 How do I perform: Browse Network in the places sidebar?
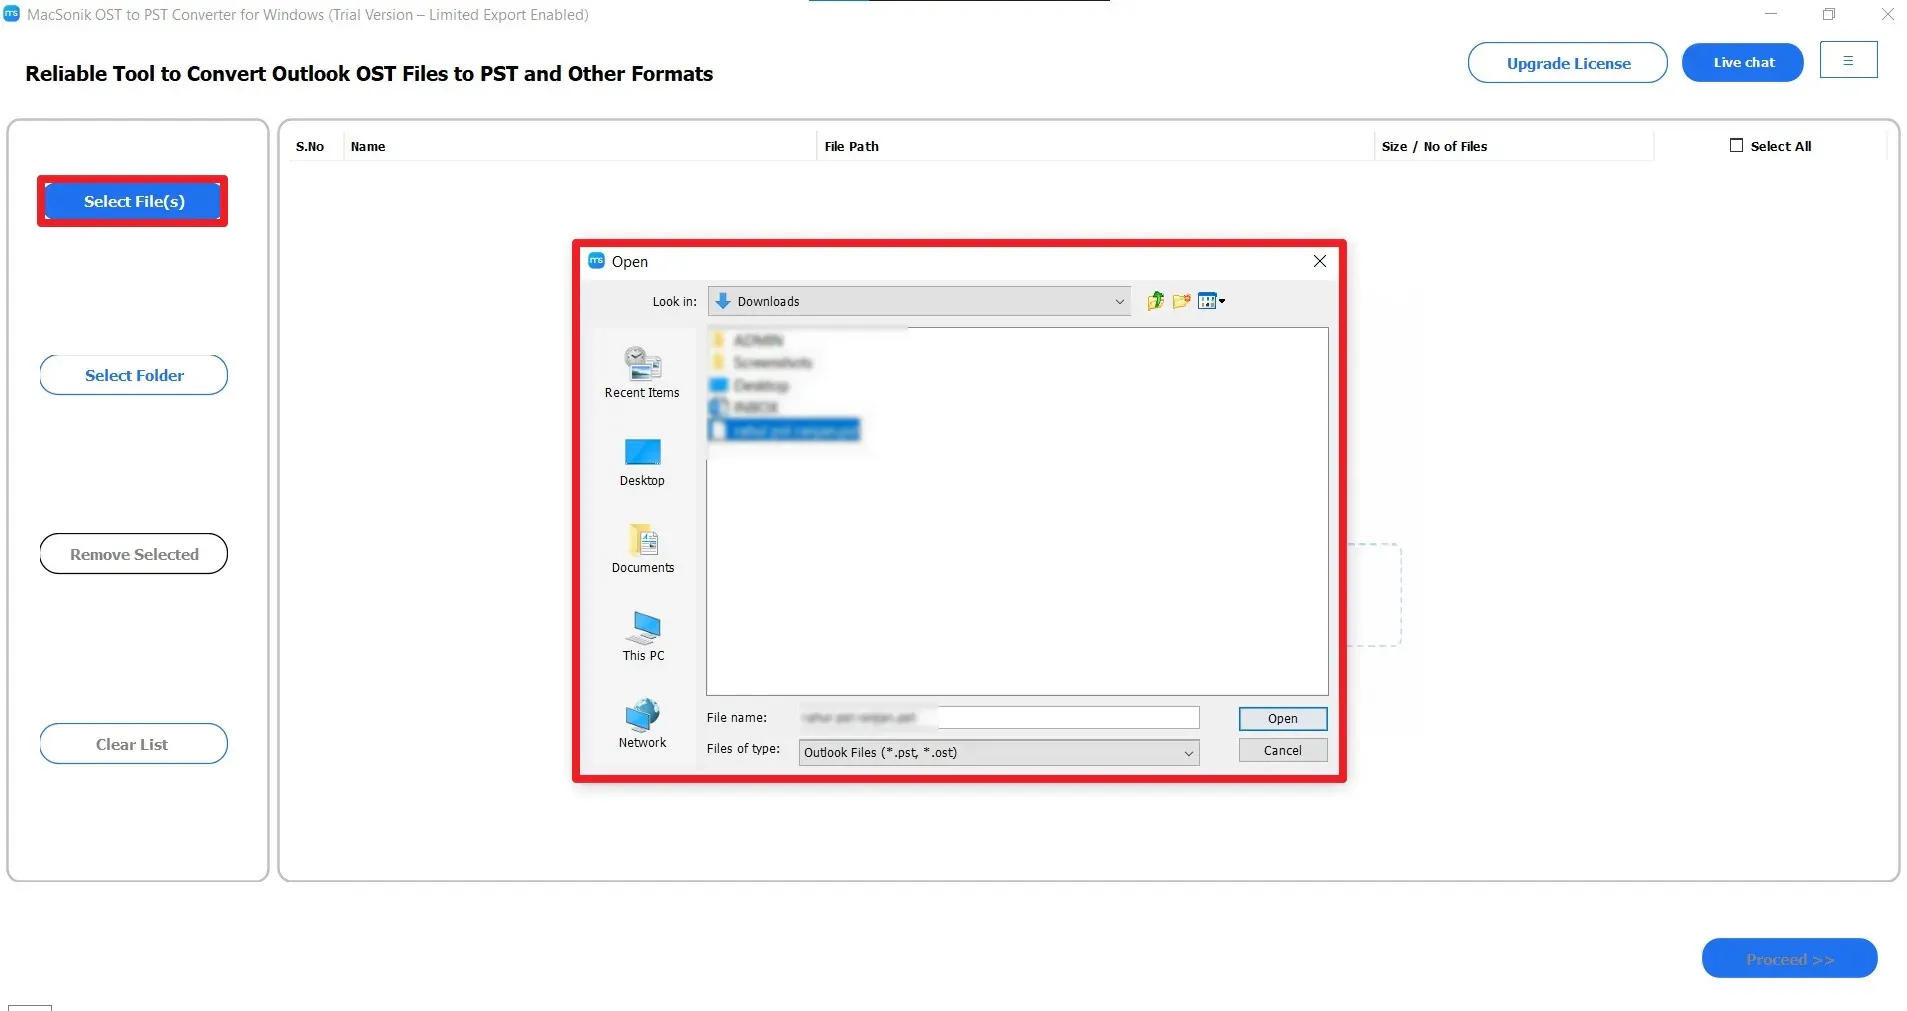(642, 724)
